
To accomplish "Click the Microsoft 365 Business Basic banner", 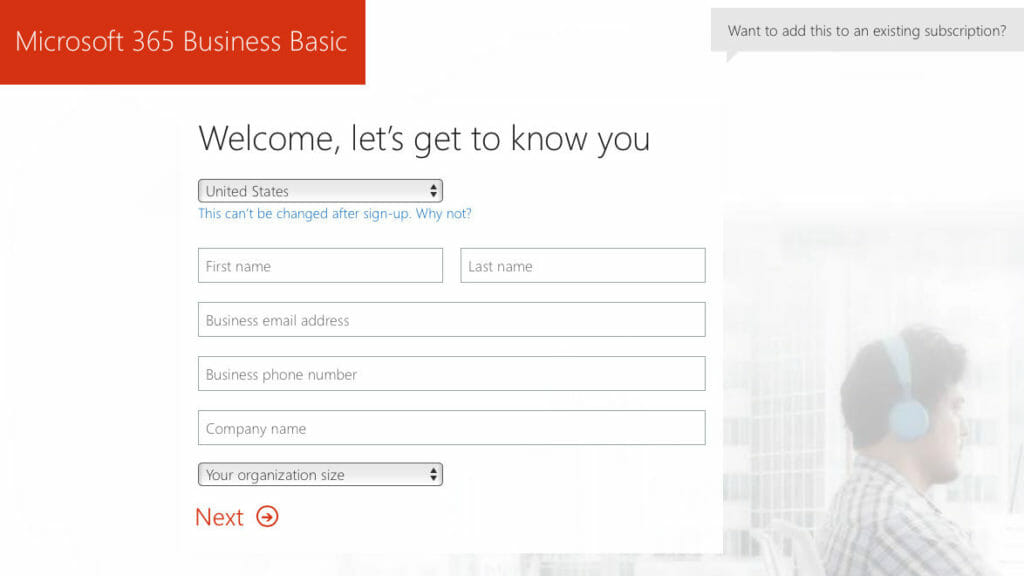I will pos(182,42).
